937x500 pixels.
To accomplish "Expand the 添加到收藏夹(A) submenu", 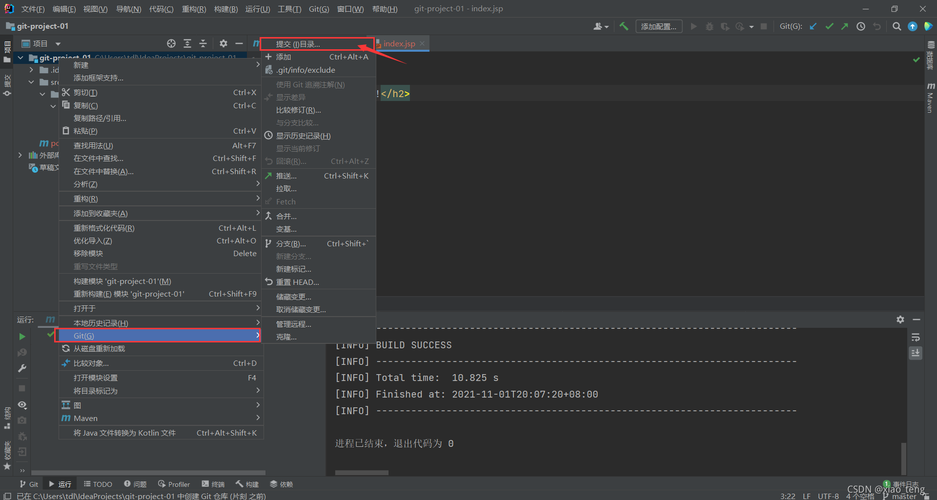I will coord(161,213).
